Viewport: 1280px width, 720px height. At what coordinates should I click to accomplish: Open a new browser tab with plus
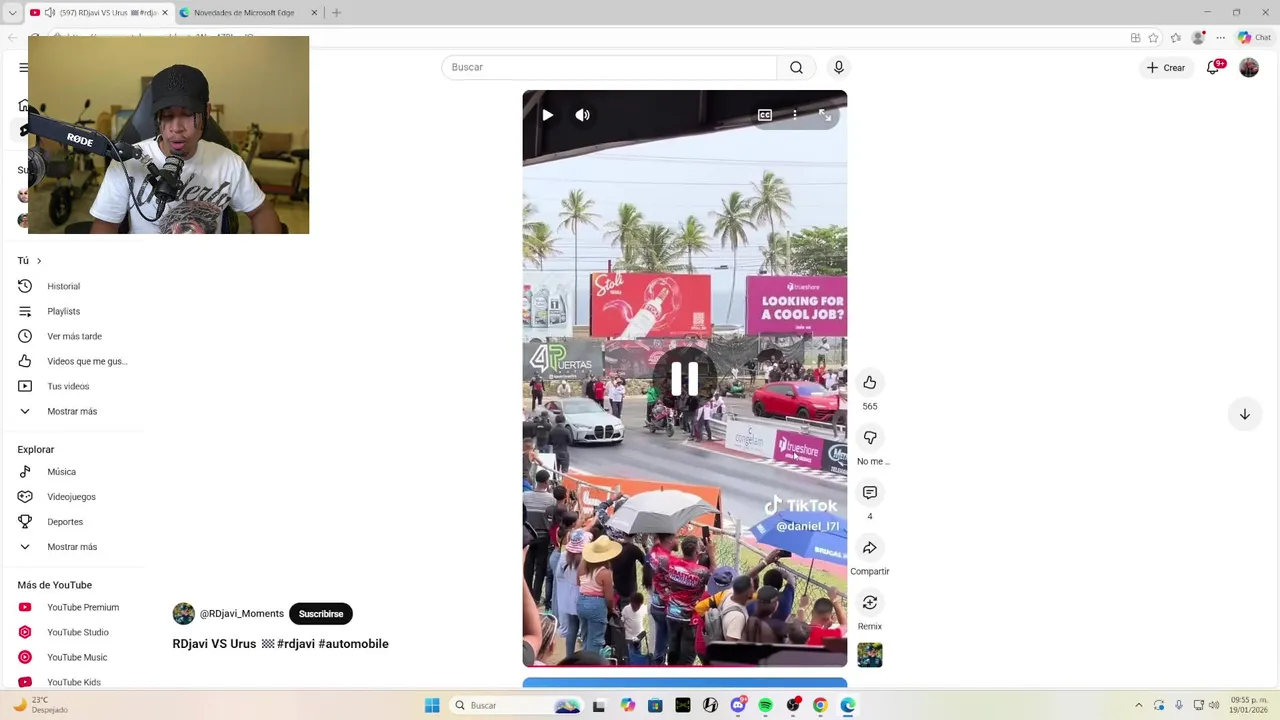[x=336, y=13]
